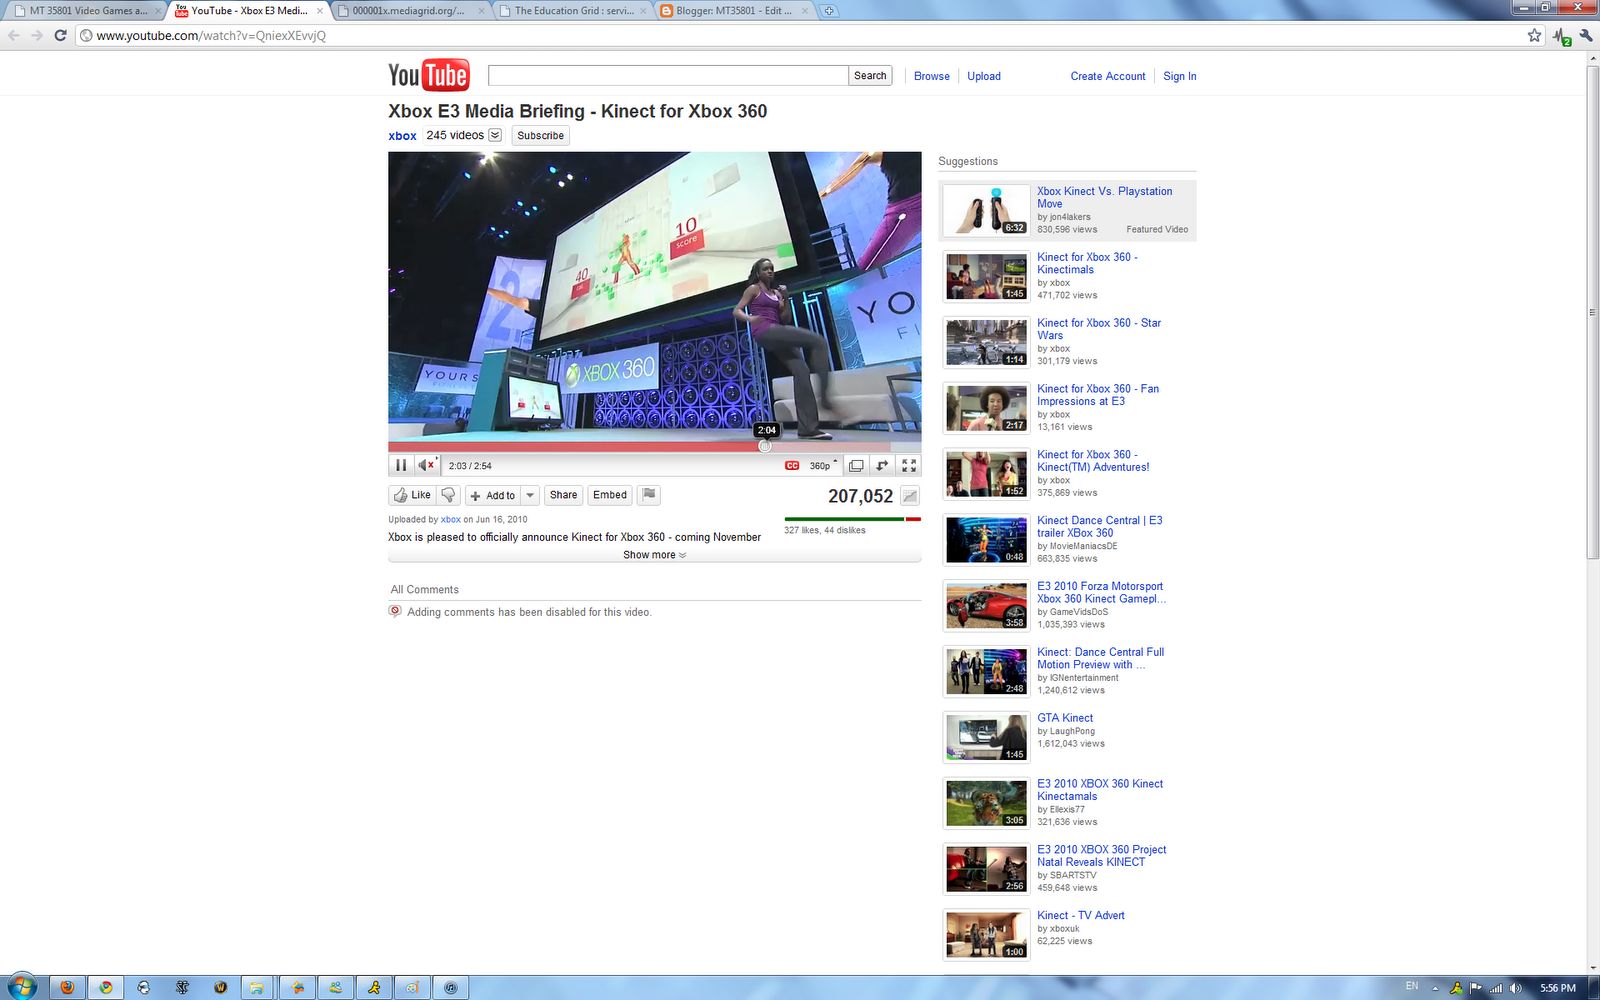Switch to The Education Grid tab
Viewport: 1600px width, 1000px height.
[571, 11]
